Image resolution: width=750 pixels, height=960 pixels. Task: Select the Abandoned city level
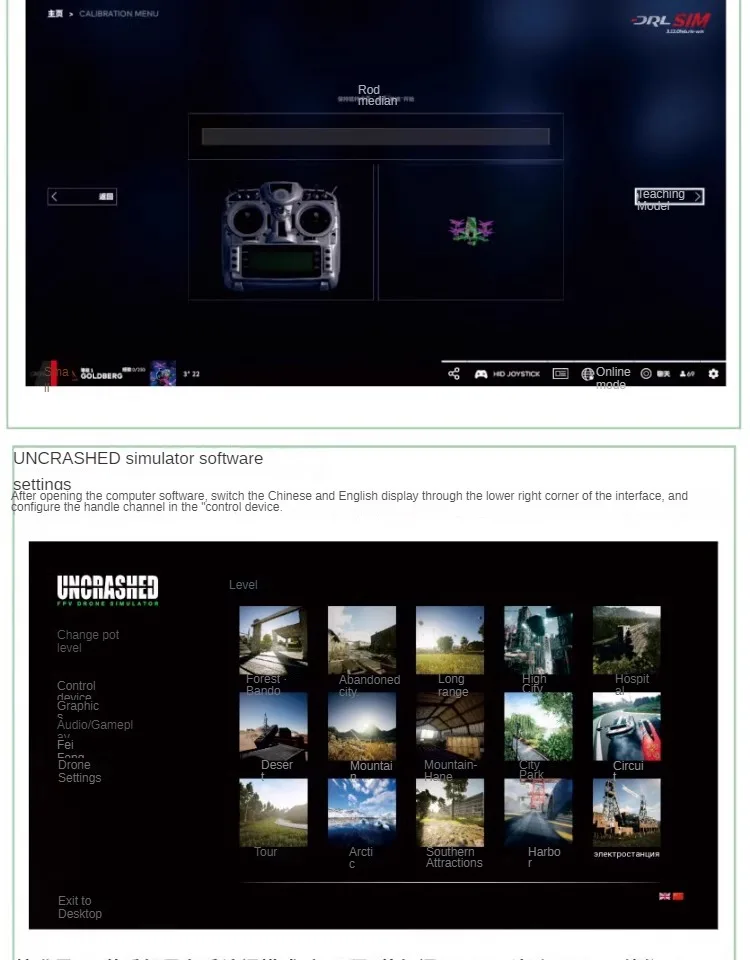click(x=362, y=640)
